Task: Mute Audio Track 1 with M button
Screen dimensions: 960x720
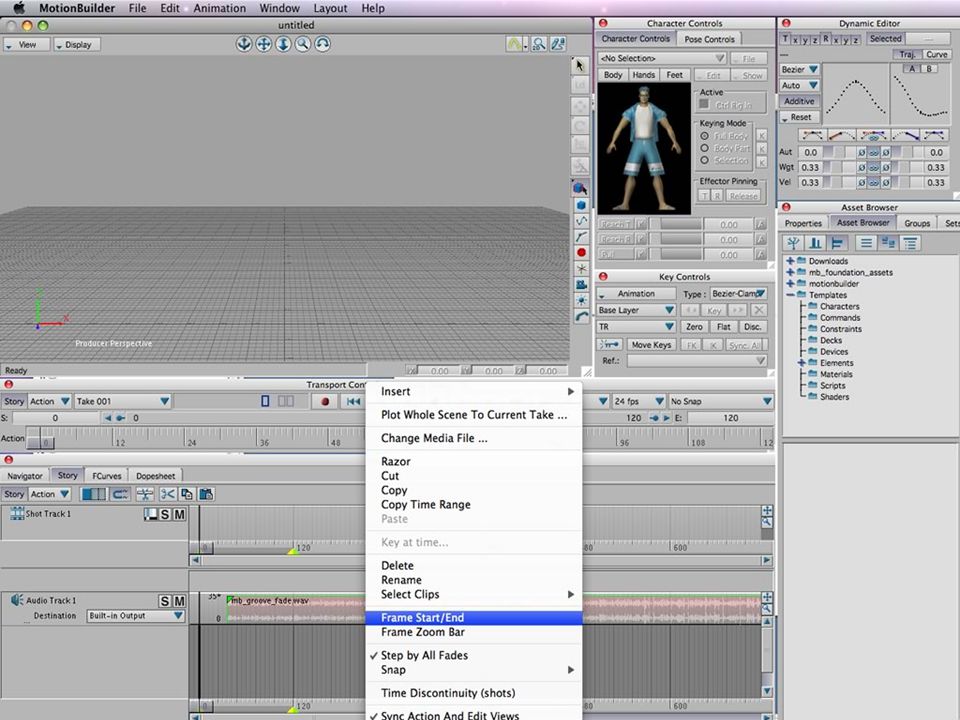Action: tap(179, 601)
